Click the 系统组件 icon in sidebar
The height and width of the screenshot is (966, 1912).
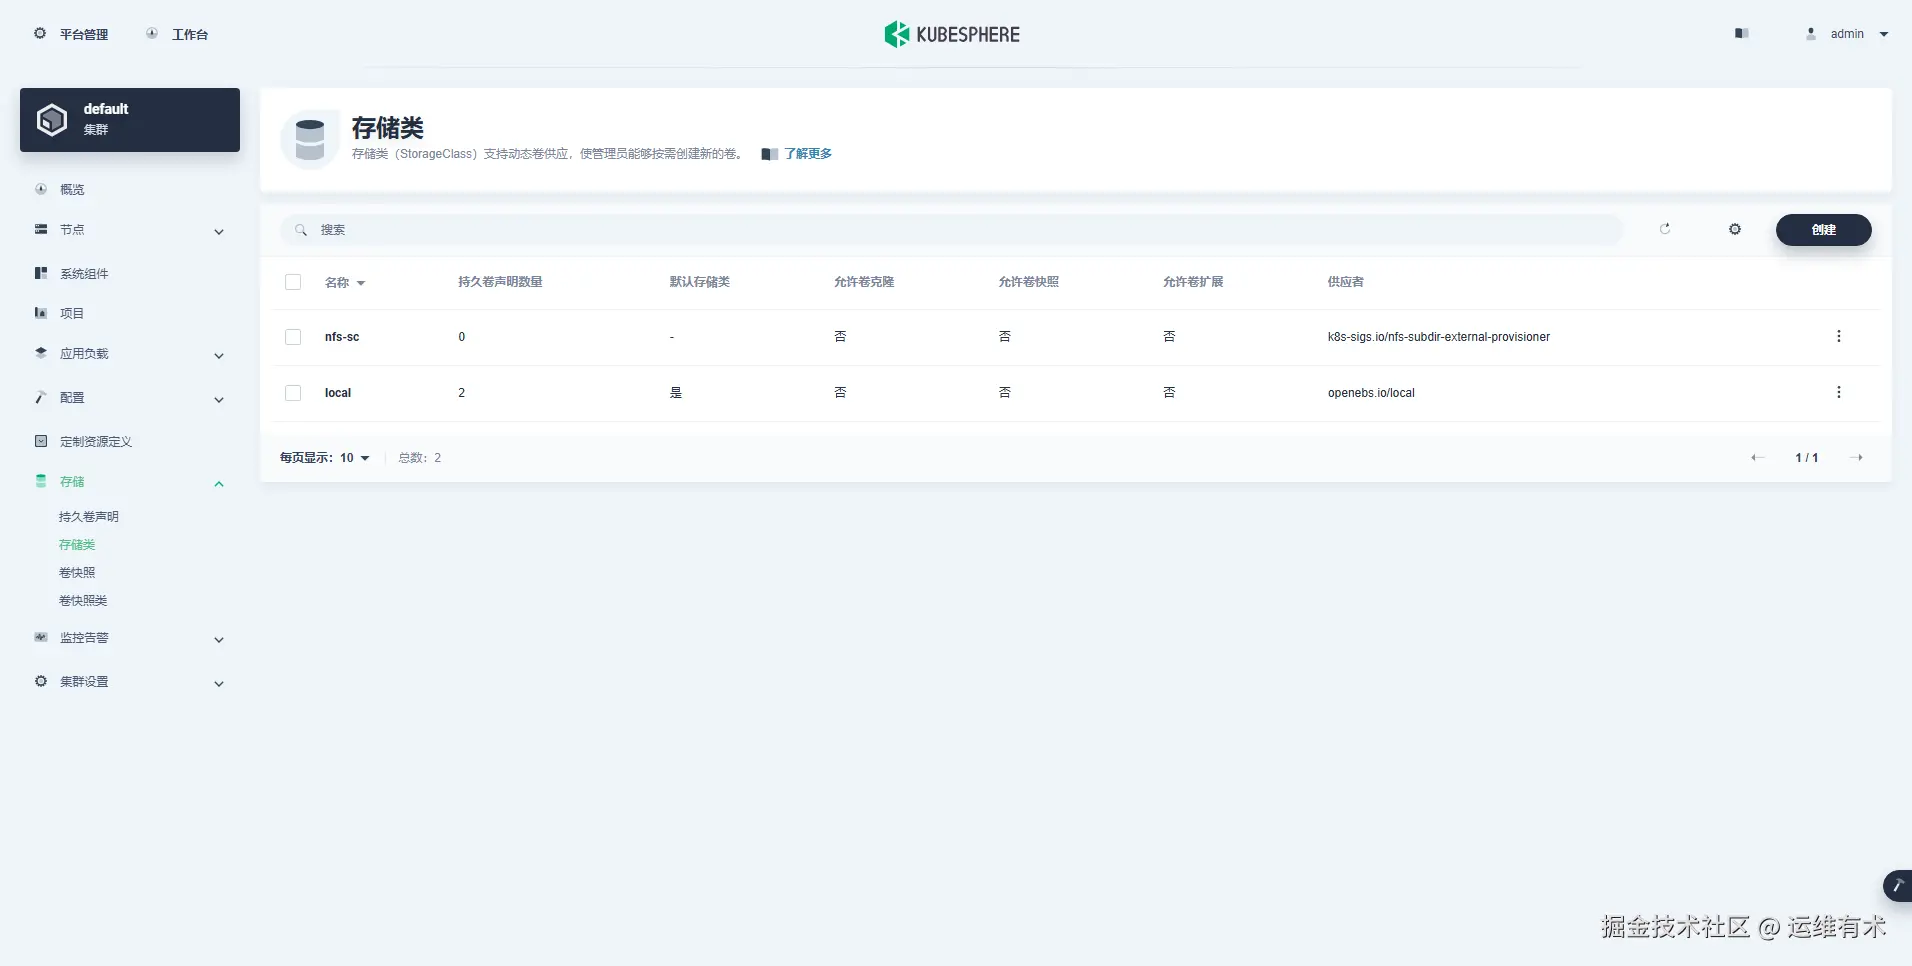tap(41, 273)
